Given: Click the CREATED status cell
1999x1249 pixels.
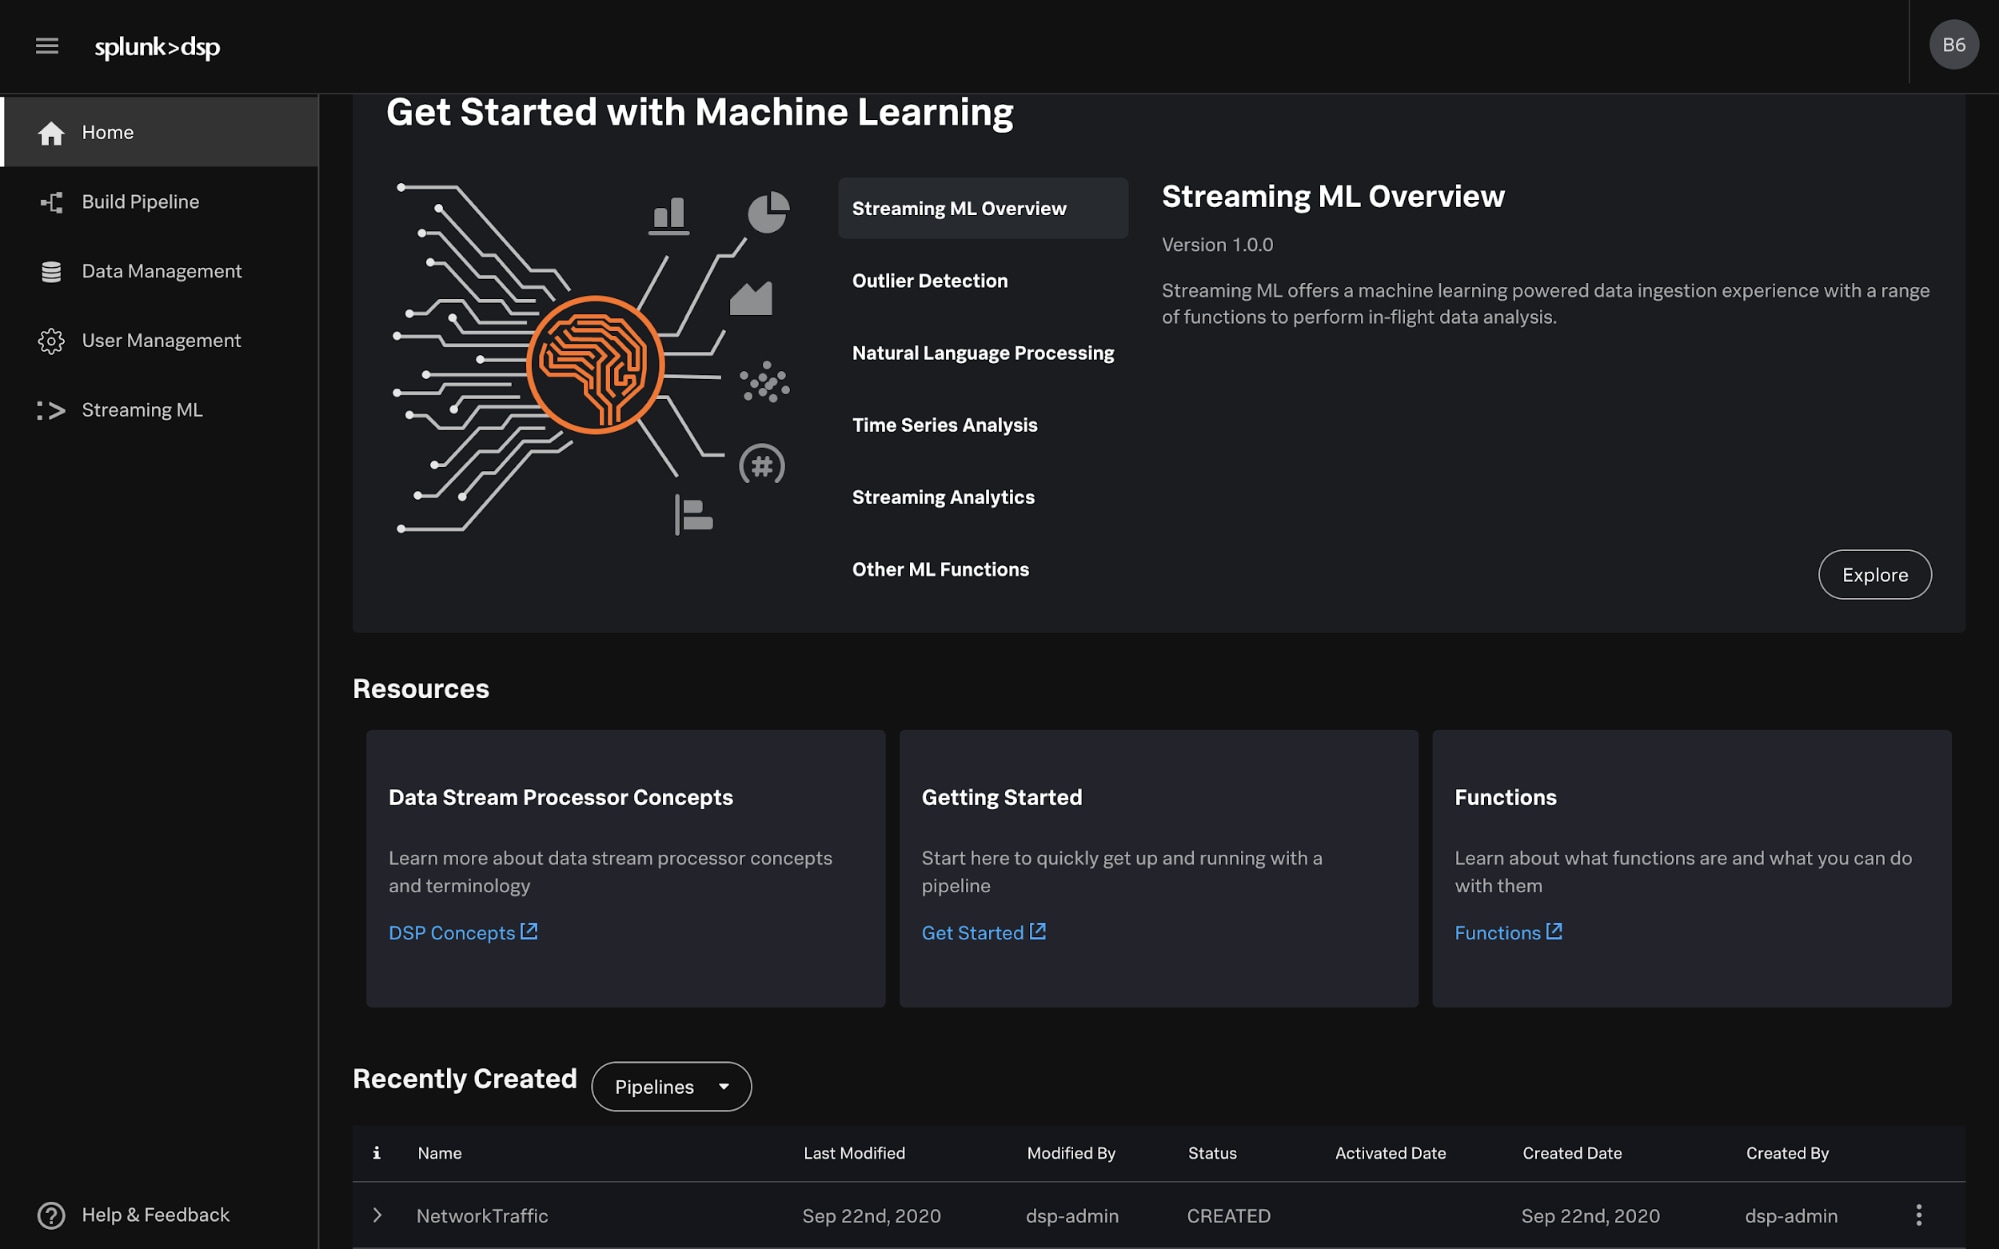Looking at the screenshot, I should (x=1228, y=1216).
